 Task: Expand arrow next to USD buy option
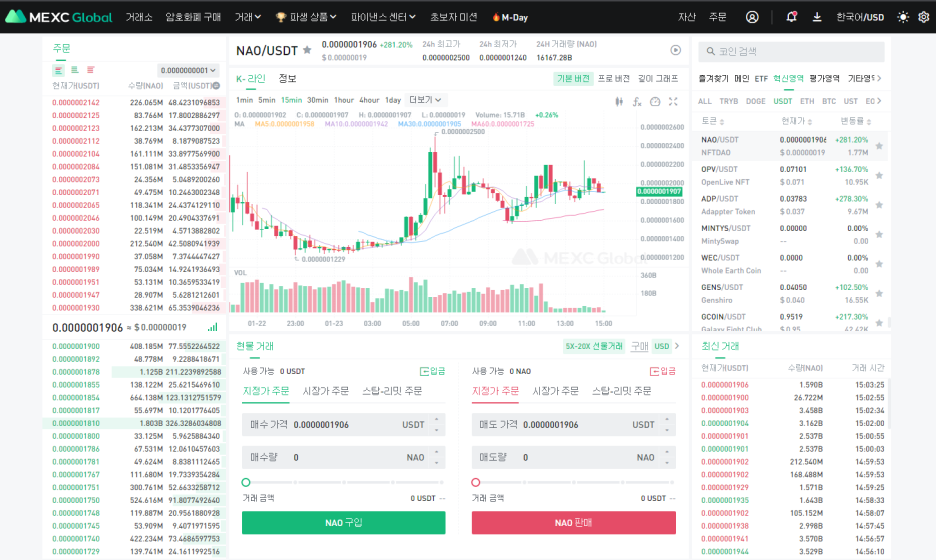pos(677,346)
